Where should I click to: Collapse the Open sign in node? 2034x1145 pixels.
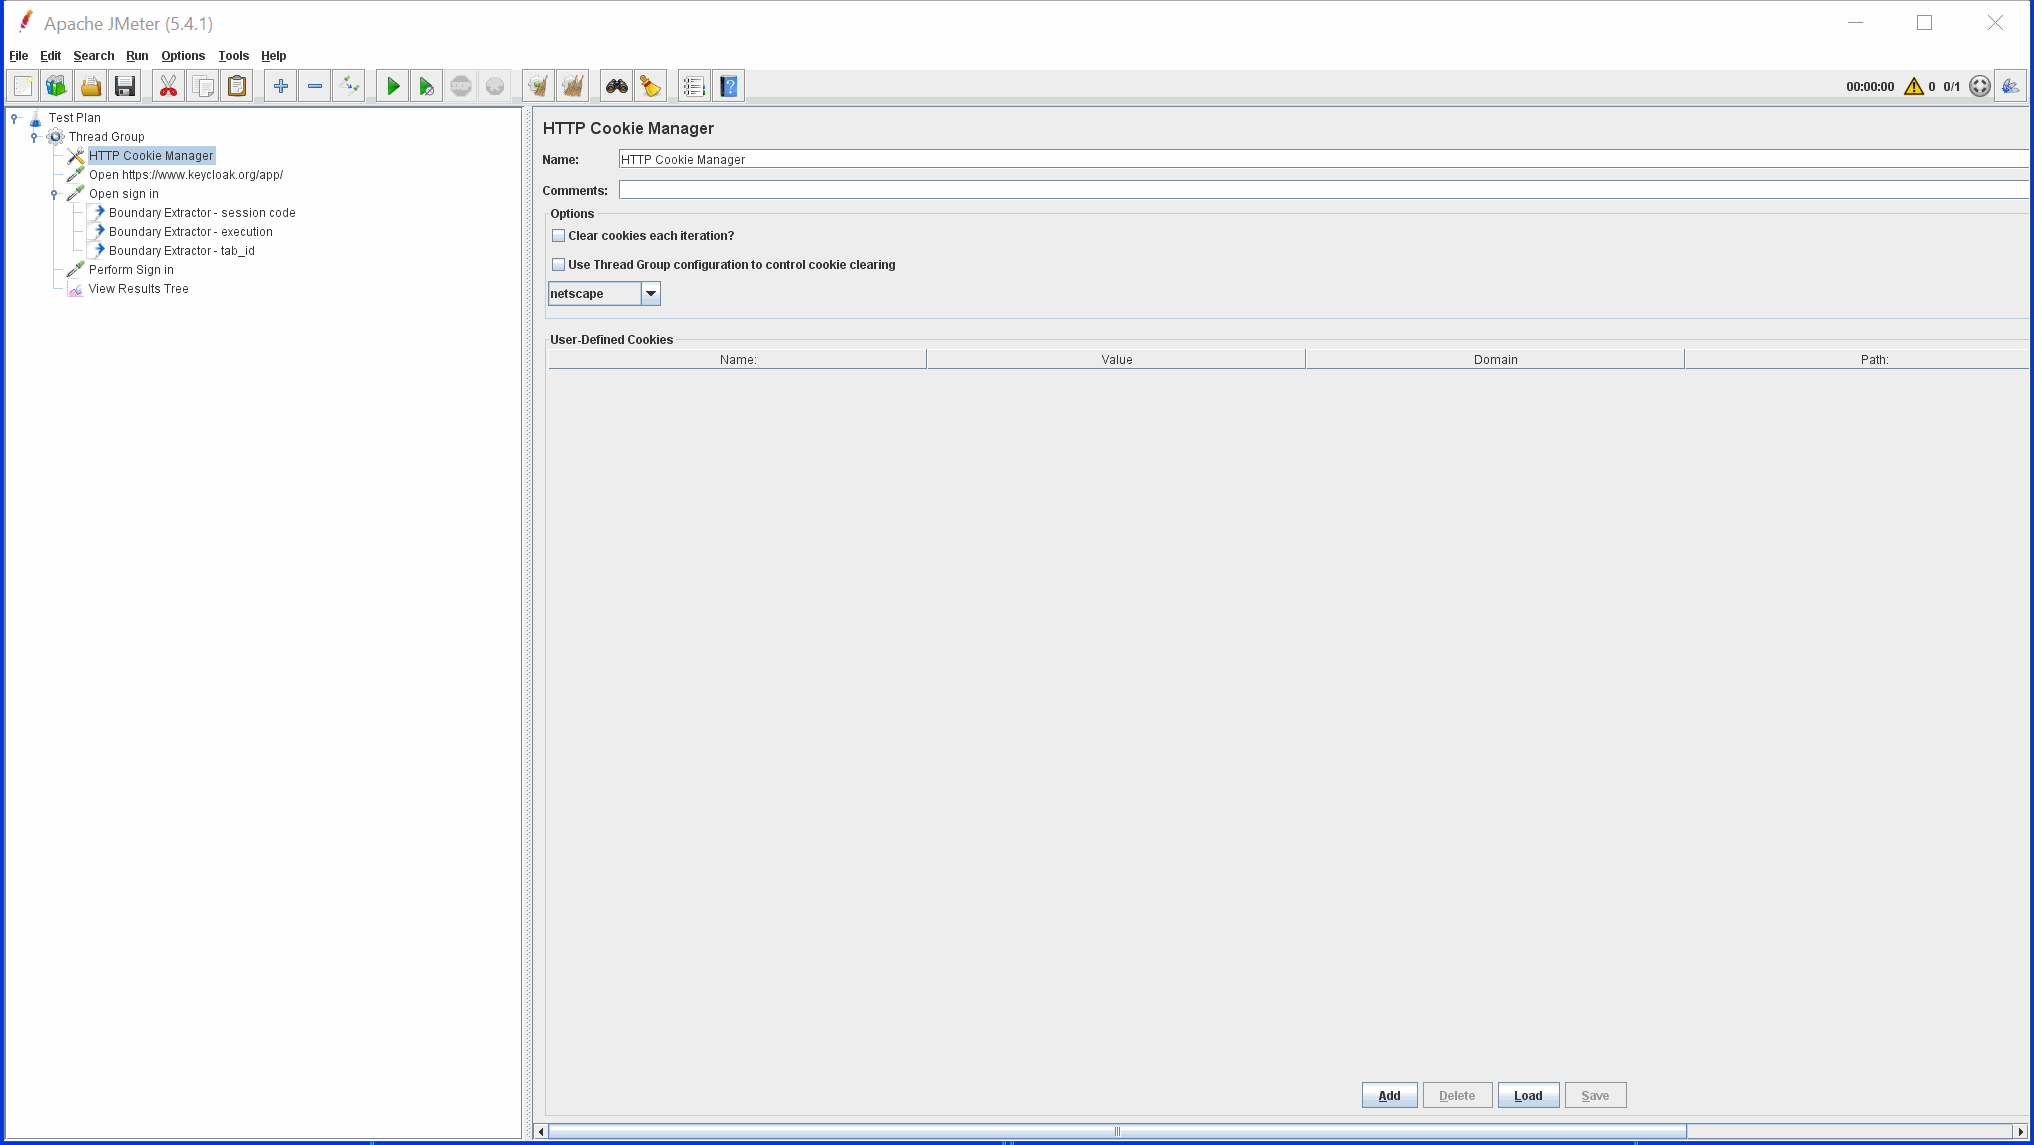[55, 193]
